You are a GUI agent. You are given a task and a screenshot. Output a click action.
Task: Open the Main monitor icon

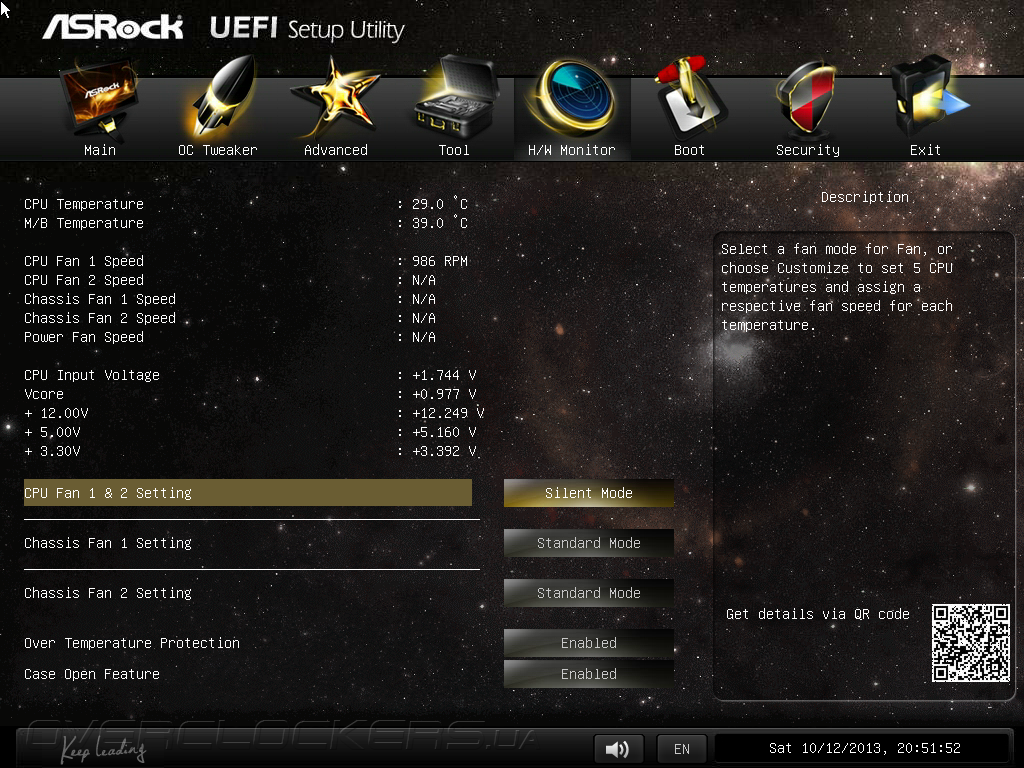pyautogui.click(x=100, y=99)
